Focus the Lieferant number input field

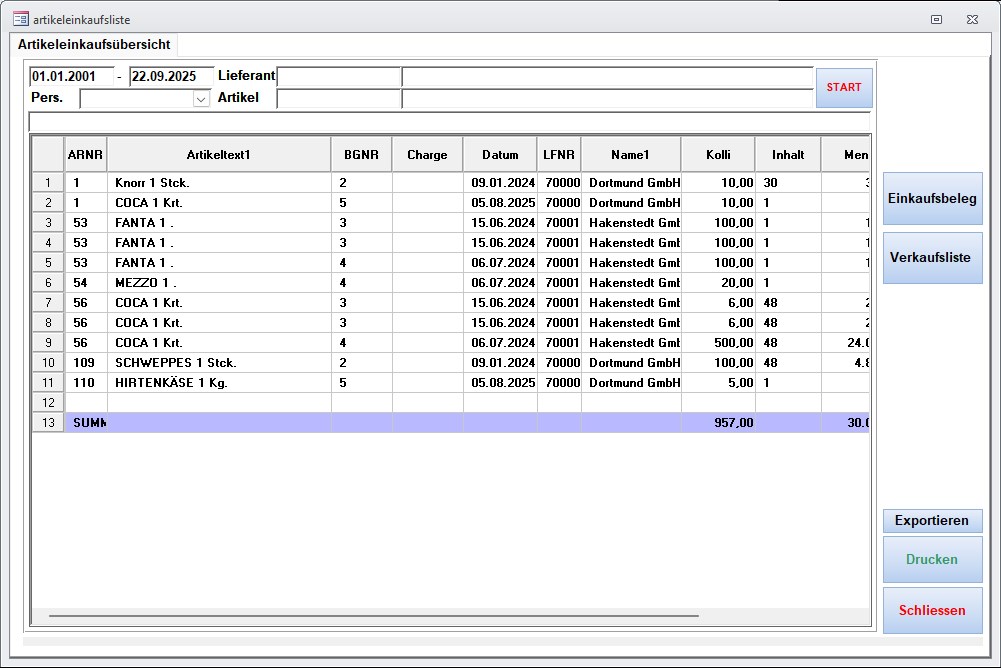coord(339,77)
